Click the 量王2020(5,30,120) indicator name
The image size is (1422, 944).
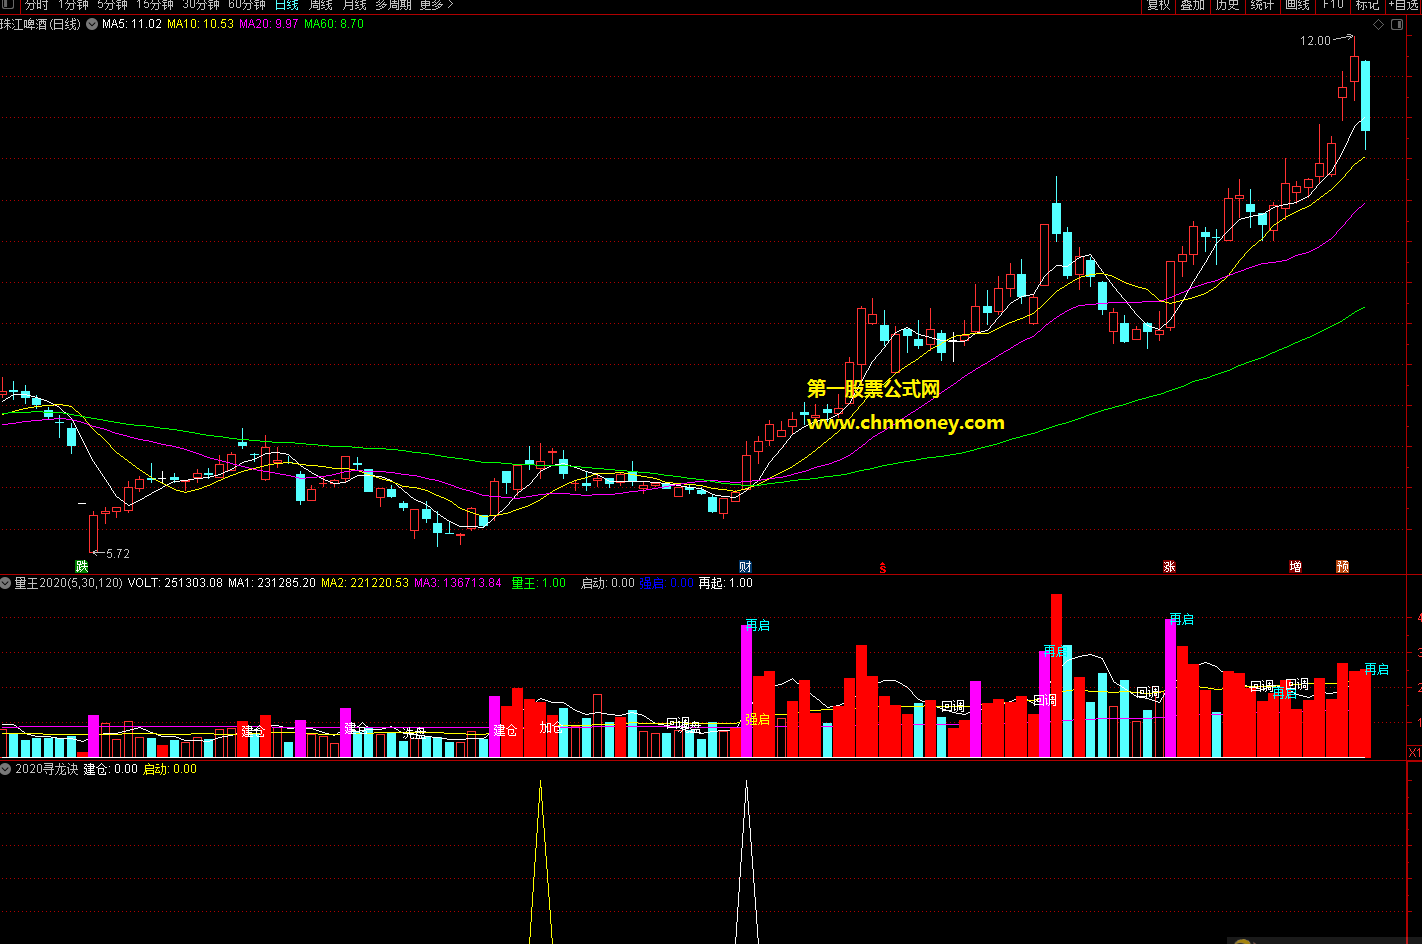click(68, 583)
